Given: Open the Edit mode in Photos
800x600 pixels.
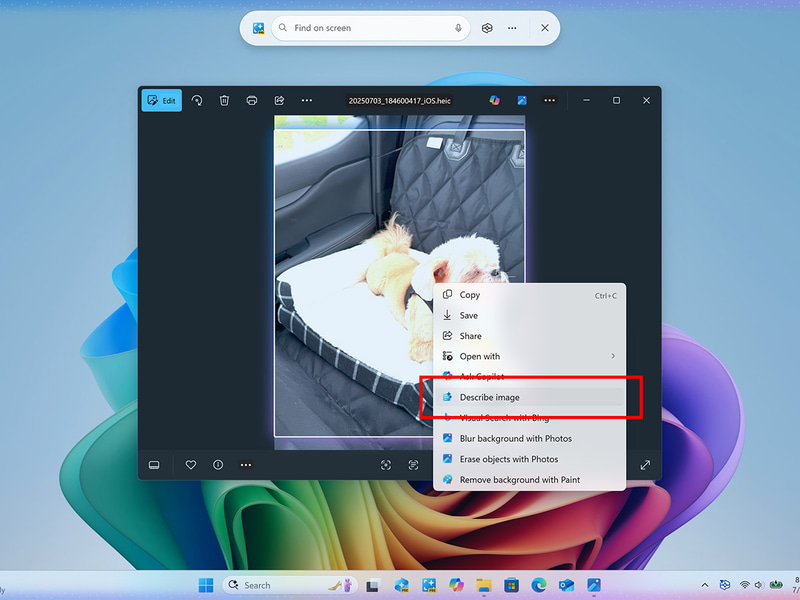Looking at the screenshot, I should pos(162,101).
